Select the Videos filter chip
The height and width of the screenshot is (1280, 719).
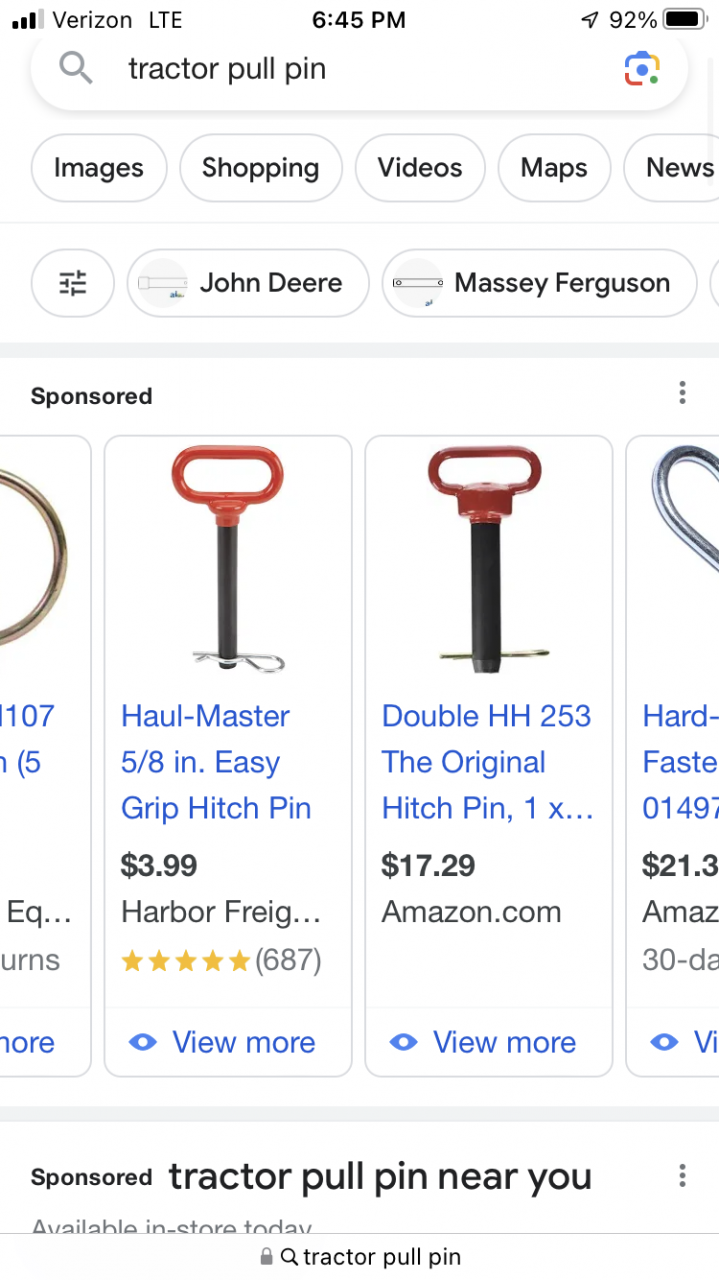pos(420,168)
